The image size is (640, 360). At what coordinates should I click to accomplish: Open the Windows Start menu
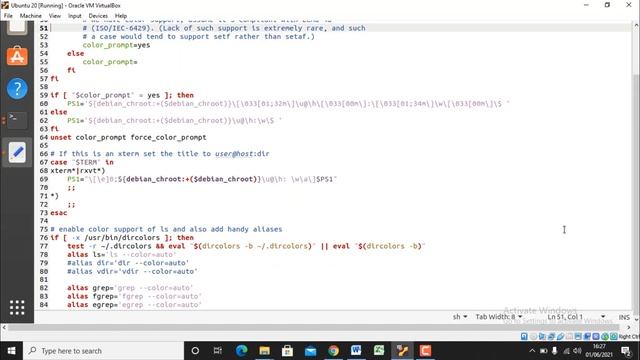(x=11, y=351)
